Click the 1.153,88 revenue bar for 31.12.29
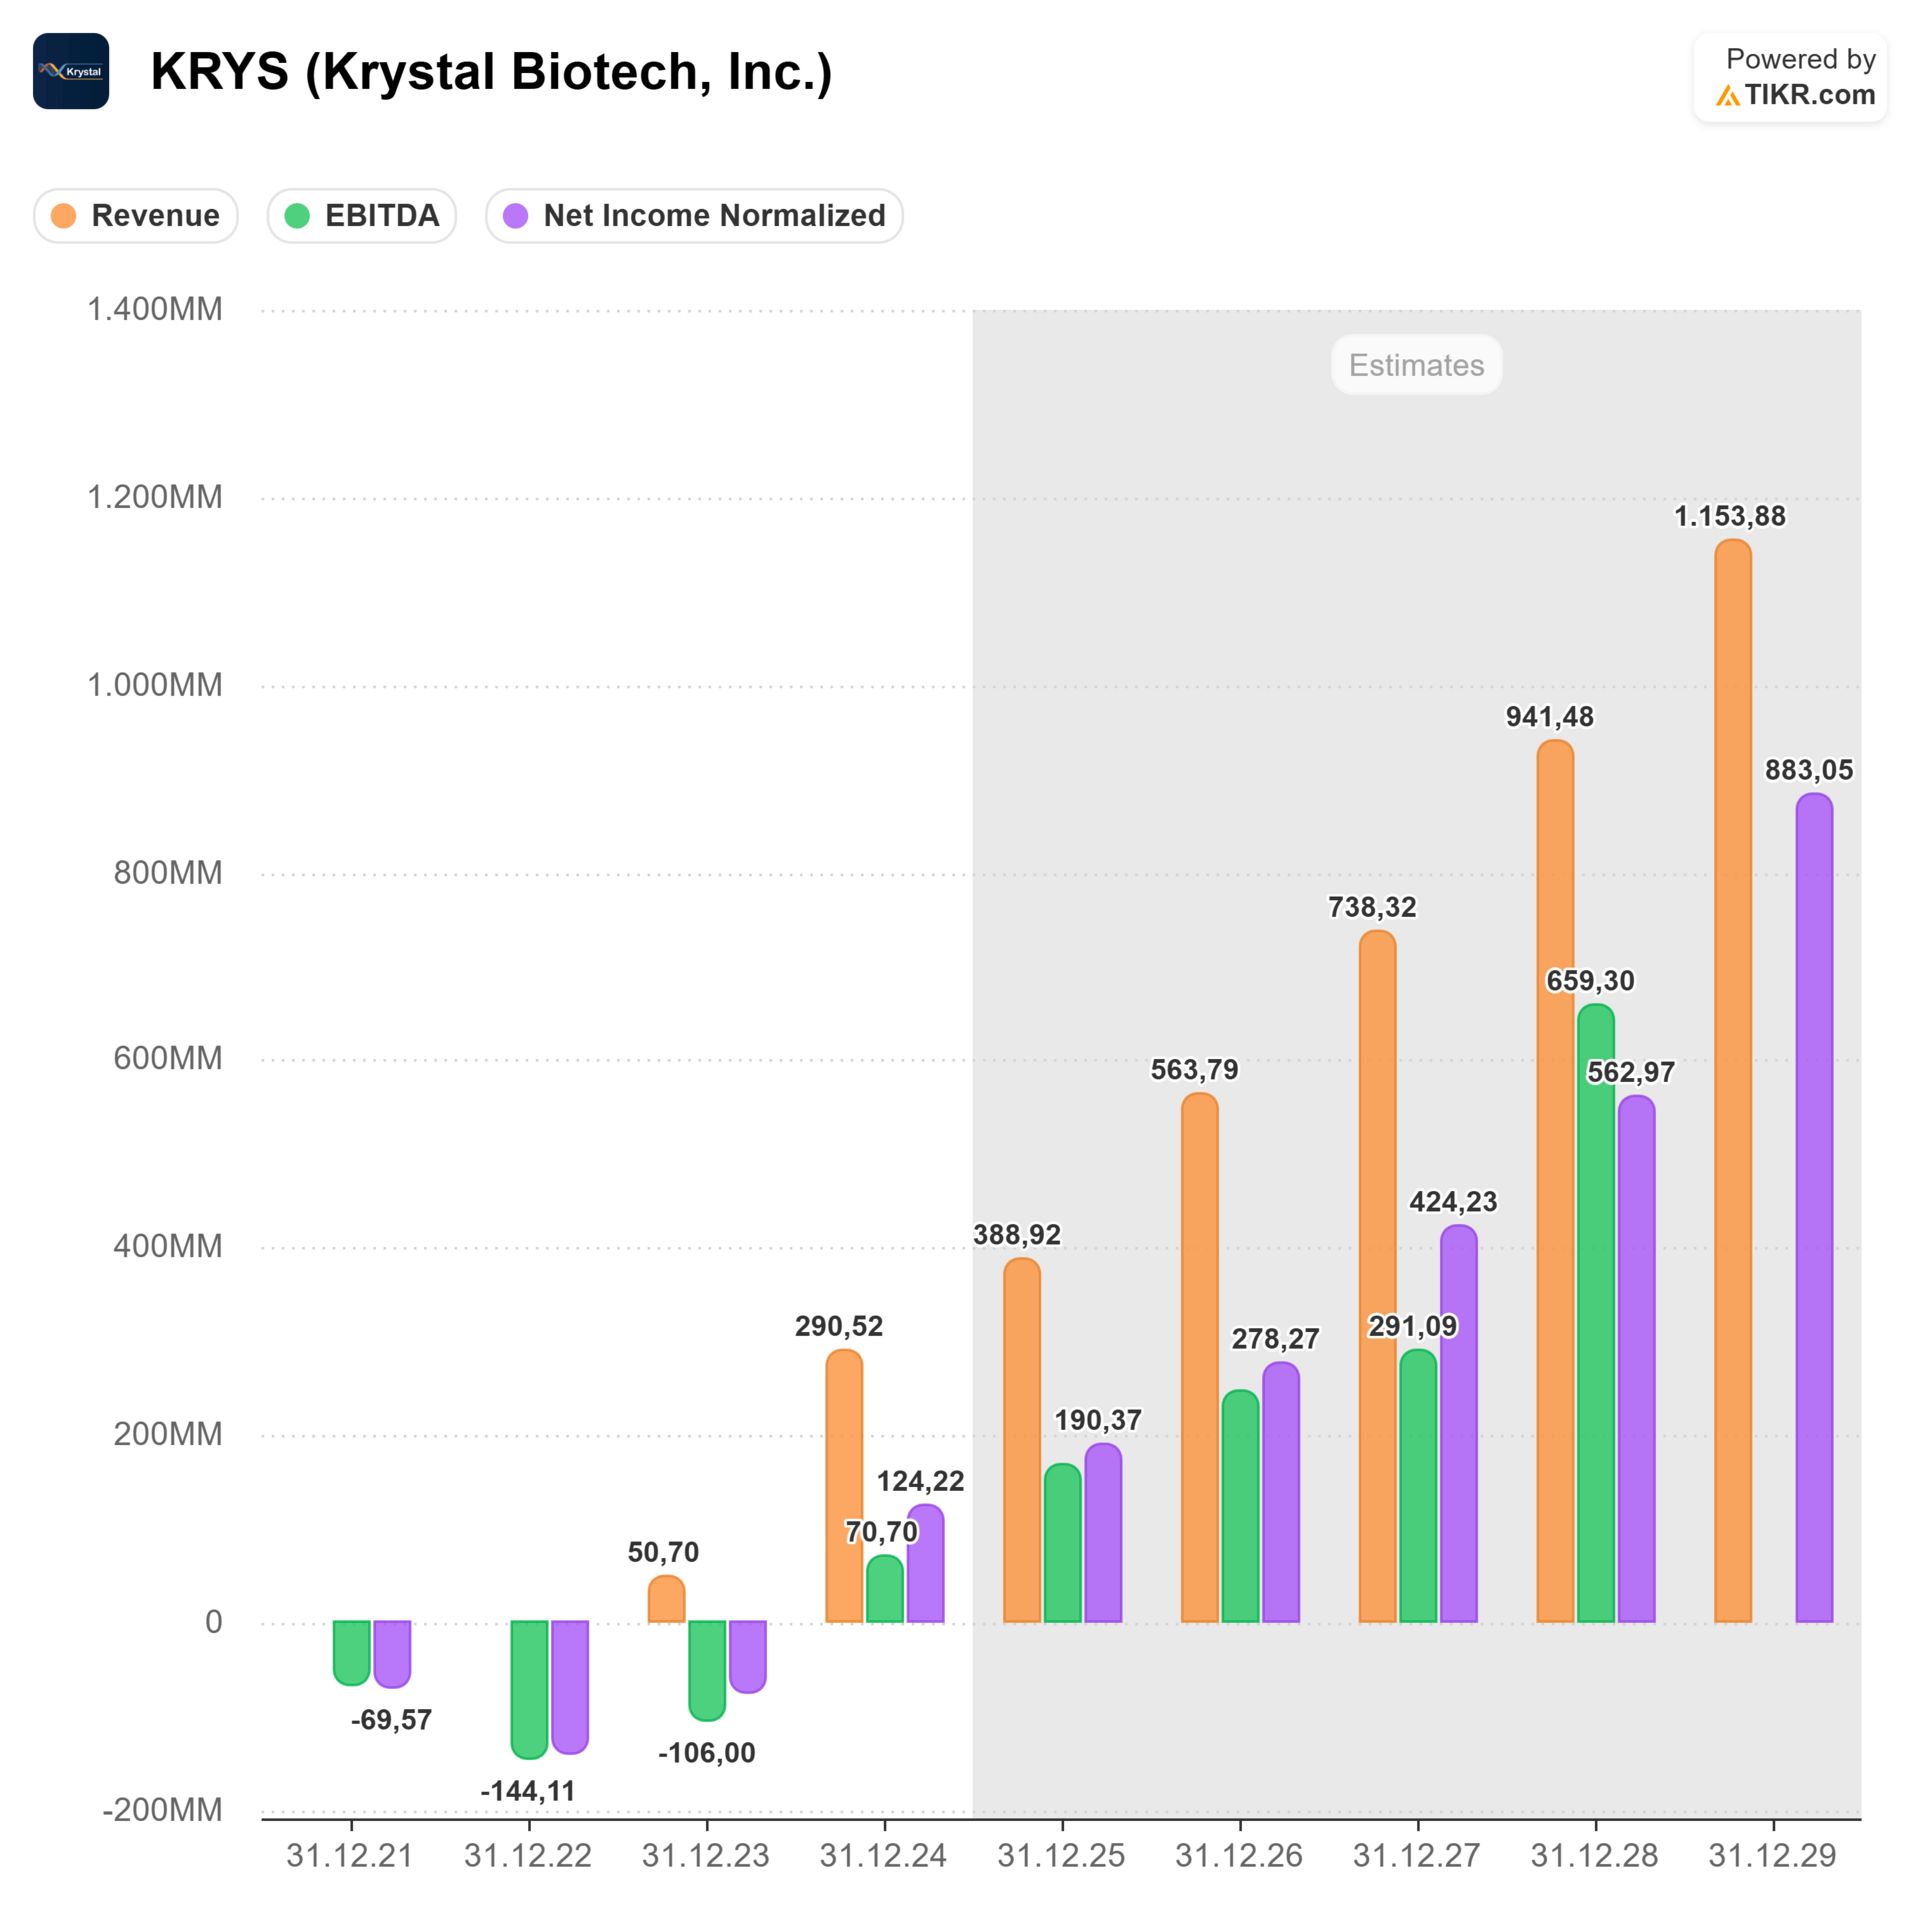 1732,1080
